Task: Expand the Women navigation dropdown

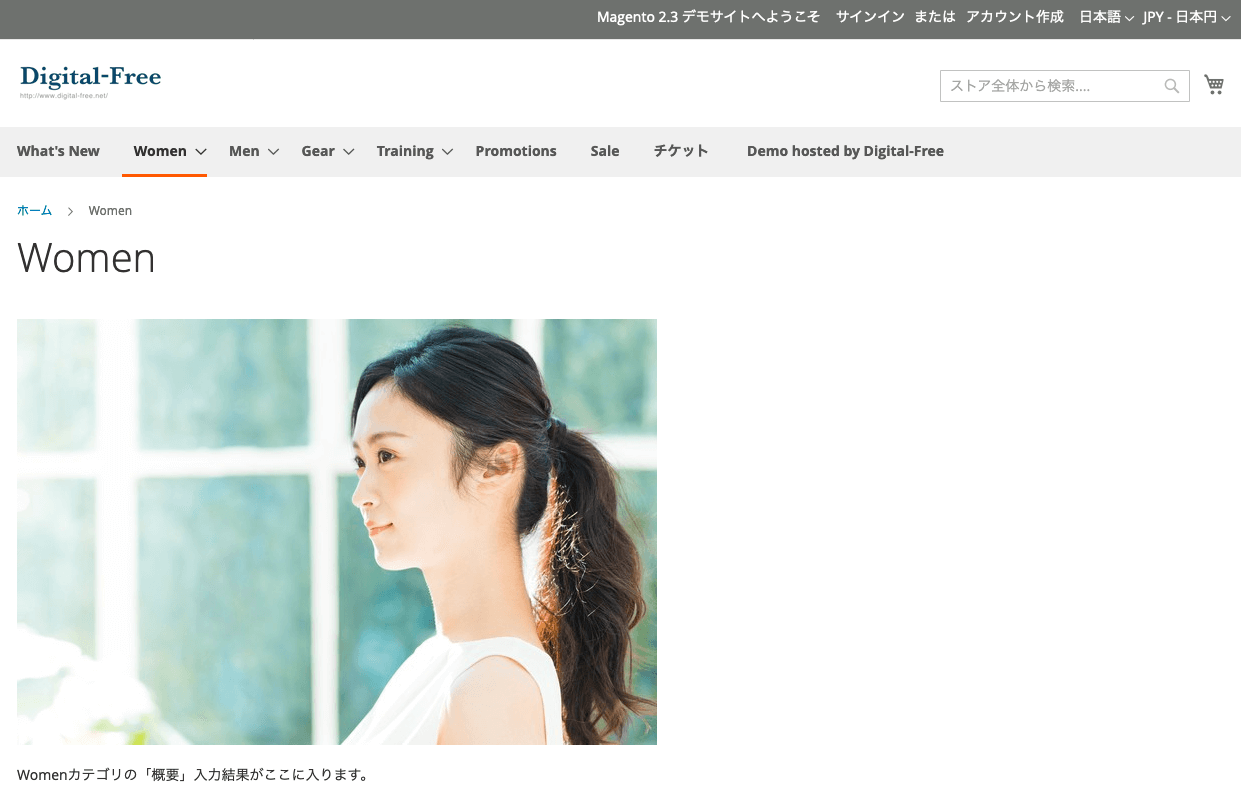Action: click(x=160, y=151)
